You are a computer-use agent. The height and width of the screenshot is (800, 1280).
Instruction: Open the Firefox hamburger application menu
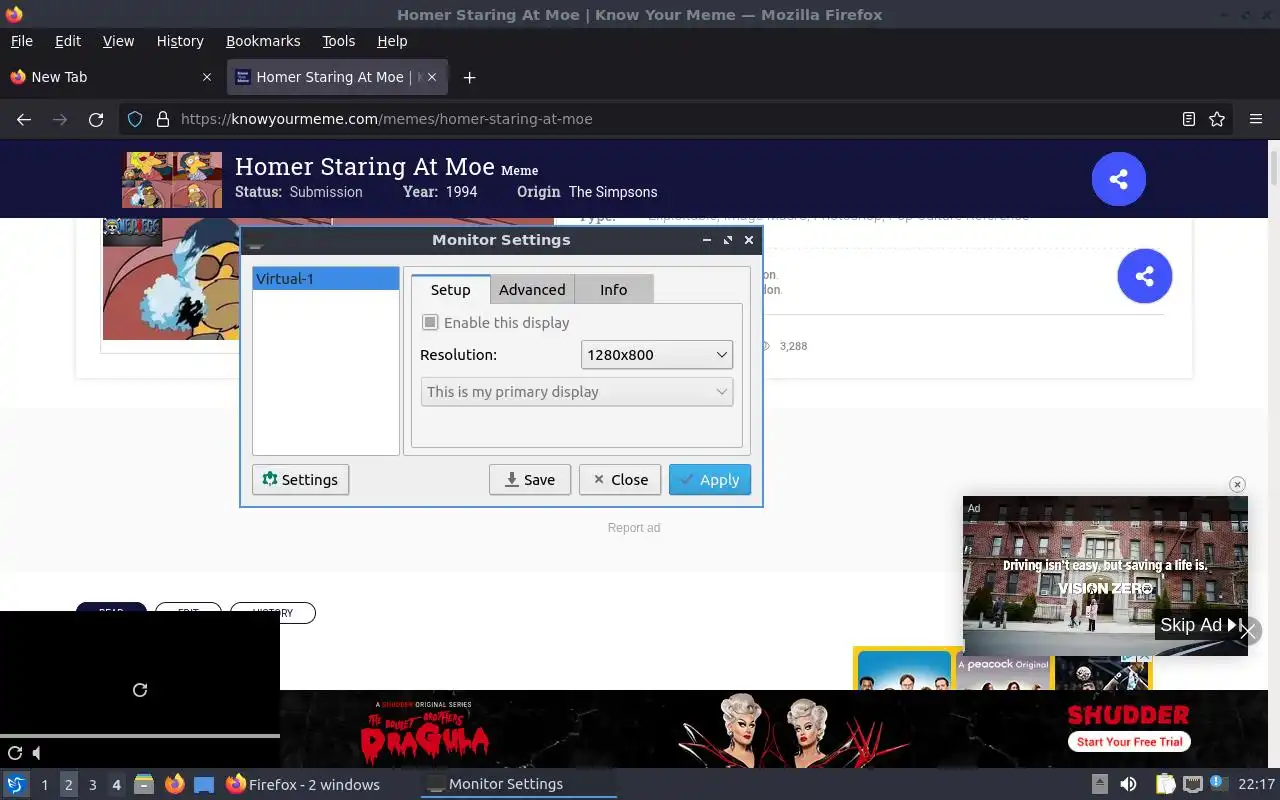pos(1256,119)
